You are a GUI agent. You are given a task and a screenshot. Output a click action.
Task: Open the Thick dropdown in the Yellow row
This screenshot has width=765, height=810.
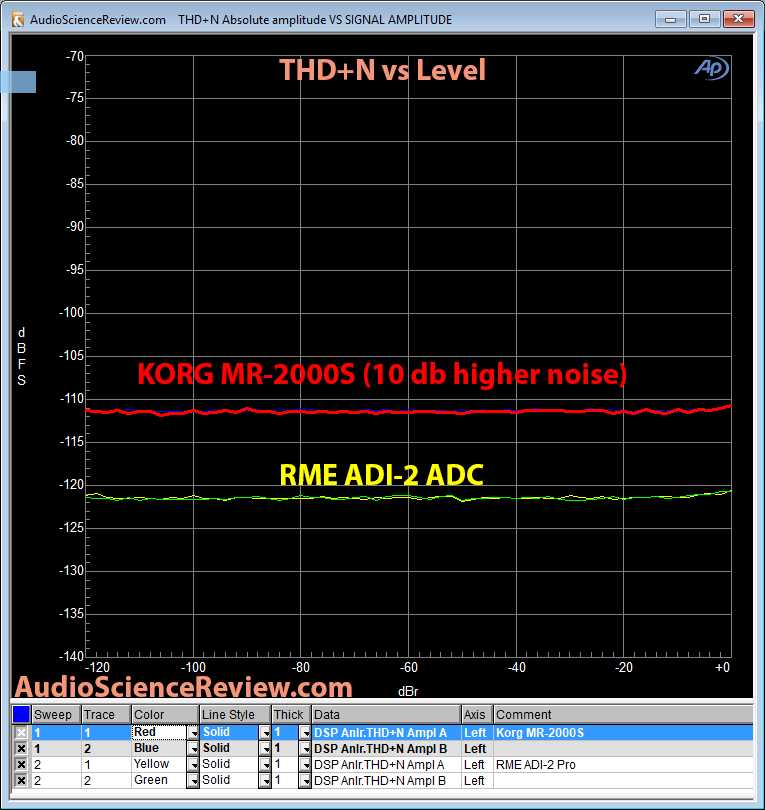pyautogui.click(x=305, y=765)
